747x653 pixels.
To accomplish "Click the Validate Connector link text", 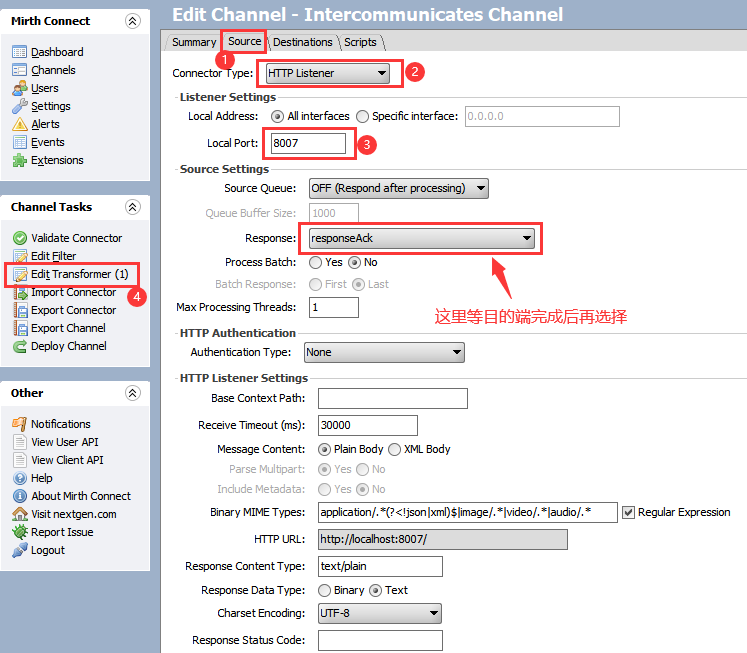I will tap(76, 238).
